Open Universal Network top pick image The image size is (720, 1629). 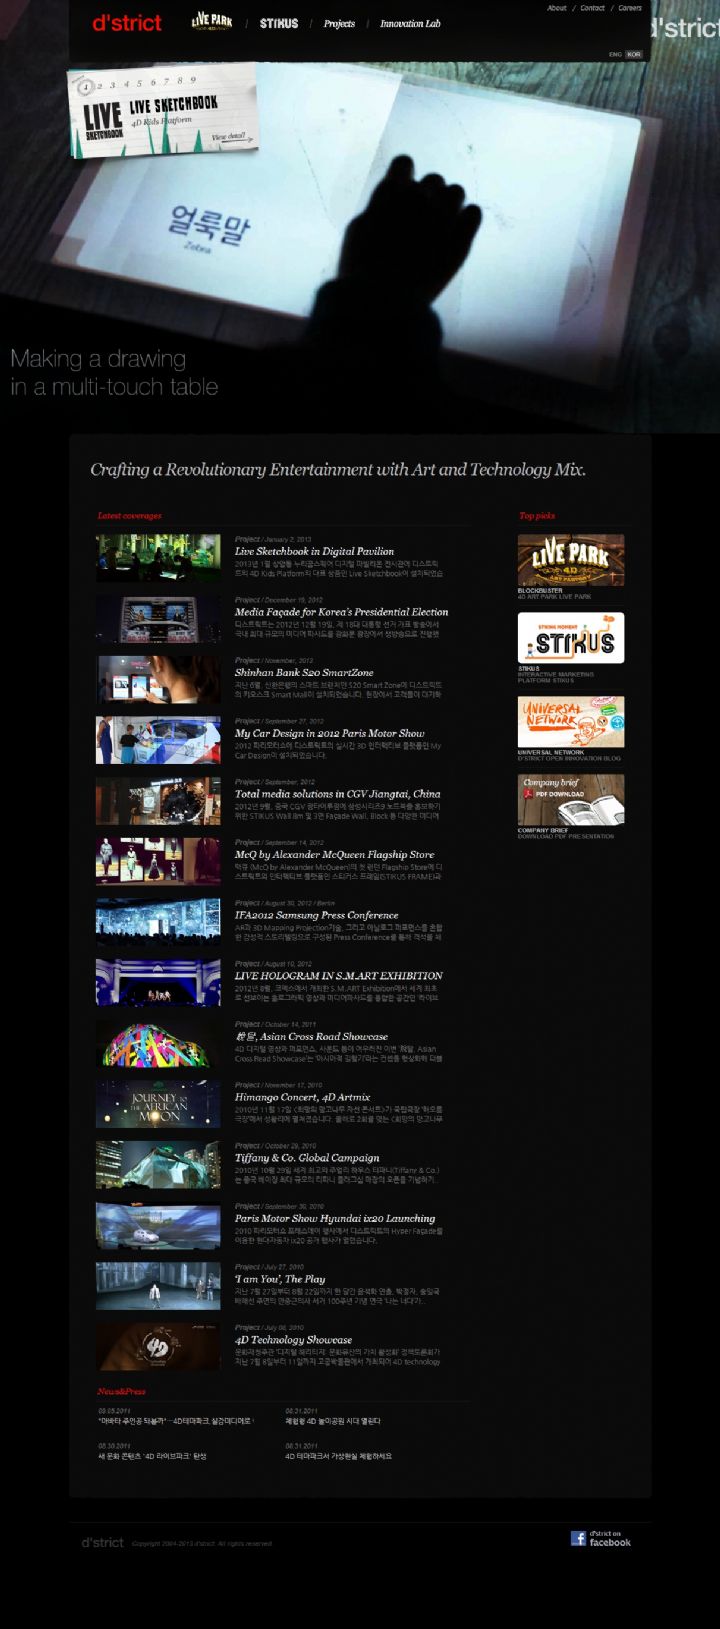tap(570, 722)
